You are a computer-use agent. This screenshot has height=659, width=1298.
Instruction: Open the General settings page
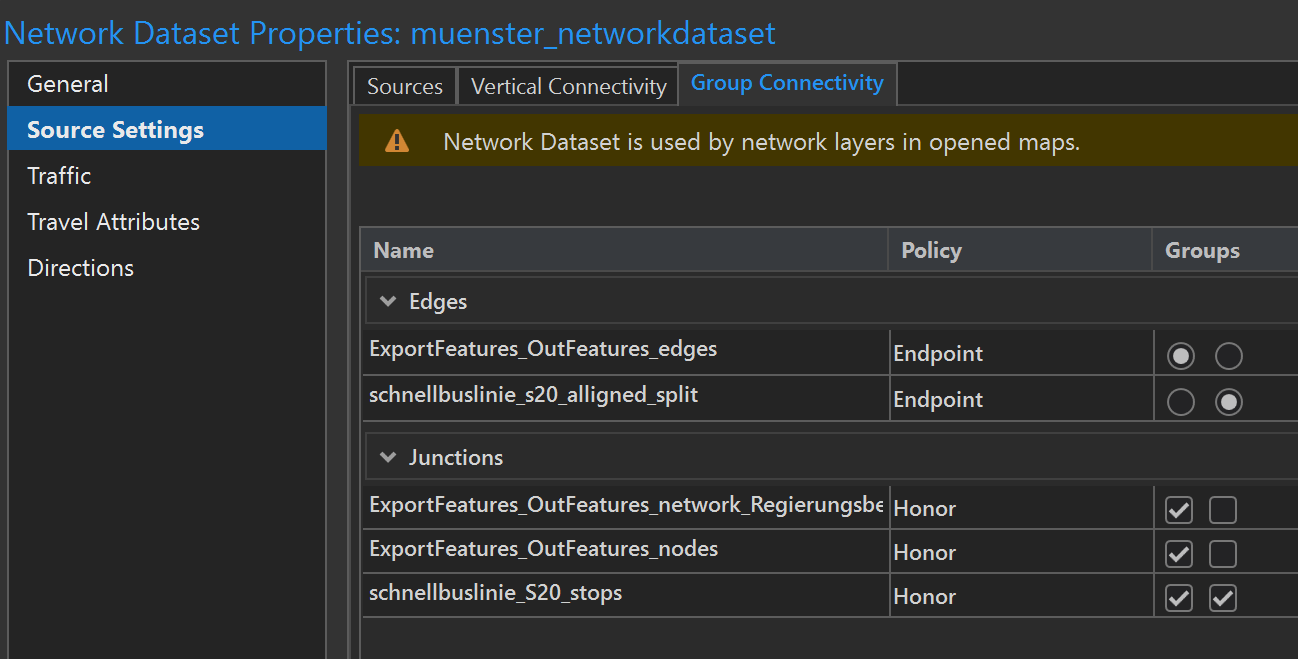coord(68,83)
